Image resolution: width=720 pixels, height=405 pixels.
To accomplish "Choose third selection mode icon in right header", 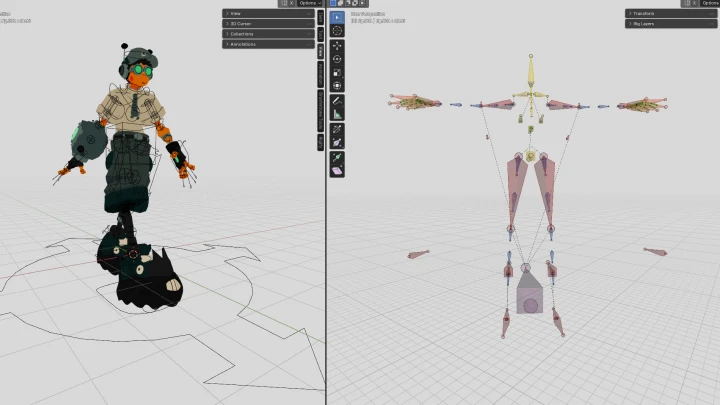I will [x=348, y=3].
